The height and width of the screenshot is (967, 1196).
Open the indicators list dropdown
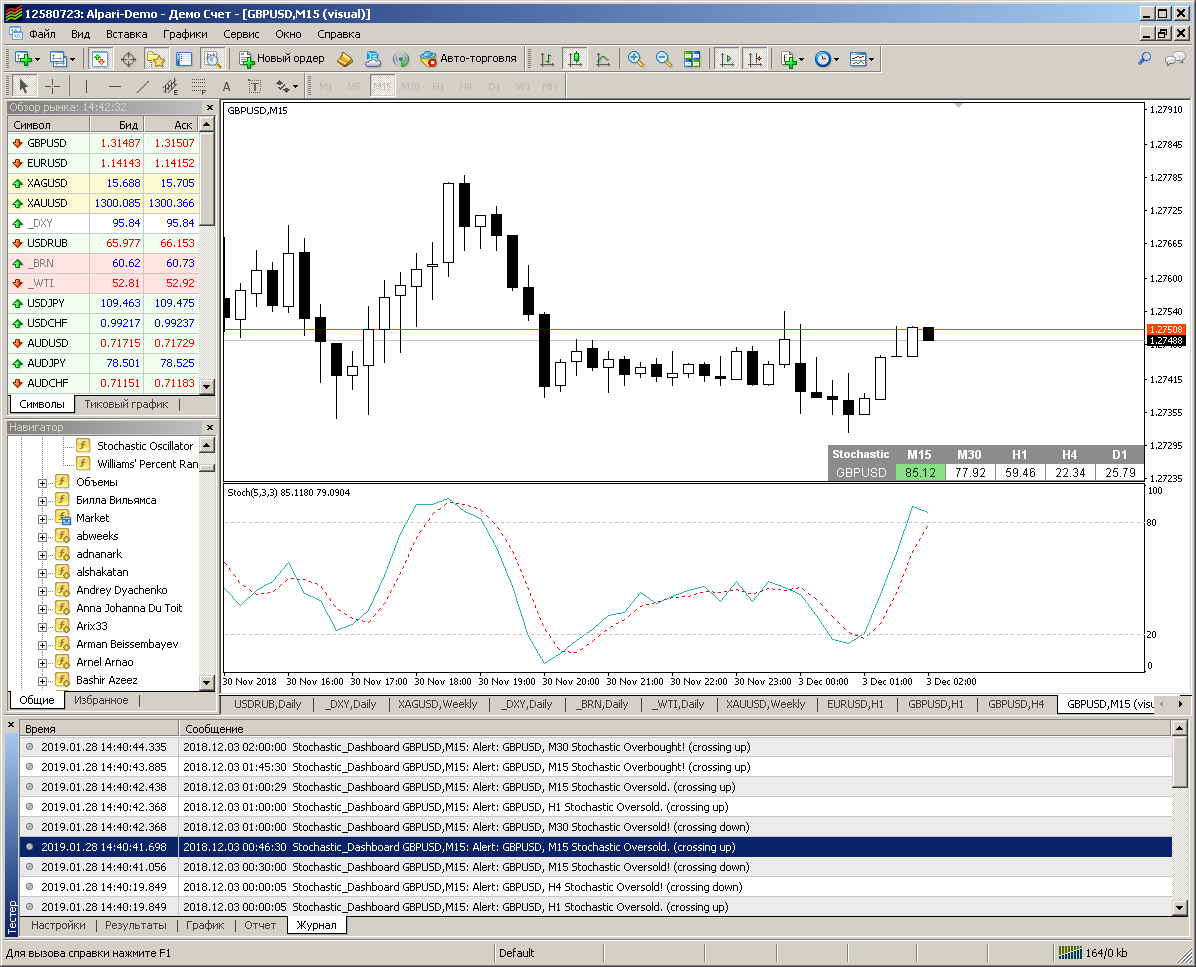click(792, 59)
